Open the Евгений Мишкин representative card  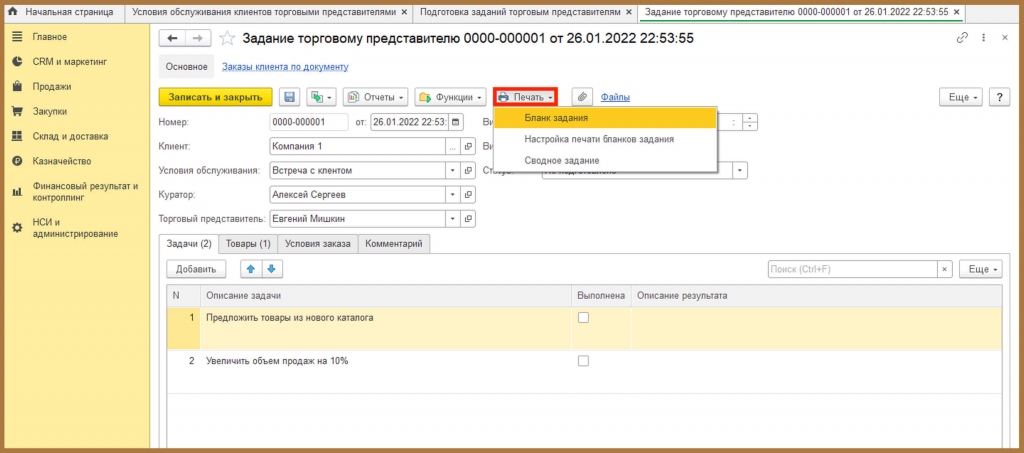(x=468, y=219)
